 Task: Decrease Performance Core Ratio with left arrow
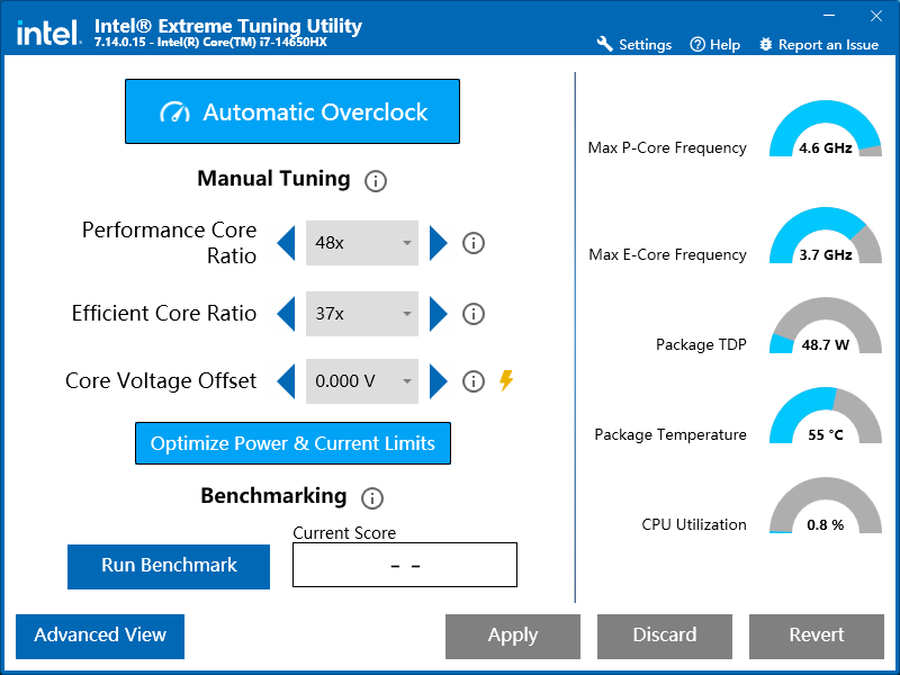click(x=286, y=243)
